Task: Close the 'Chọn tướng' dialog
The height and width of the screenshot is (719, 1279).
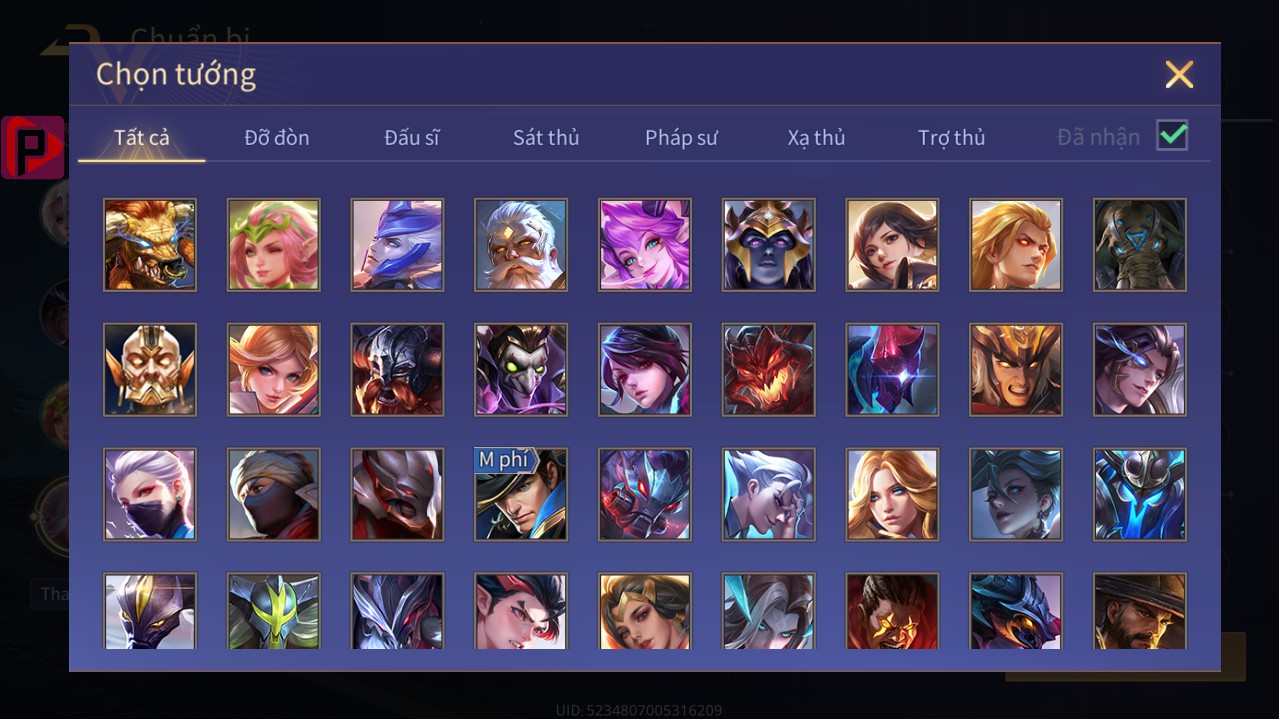Action: pos(1180,74)
